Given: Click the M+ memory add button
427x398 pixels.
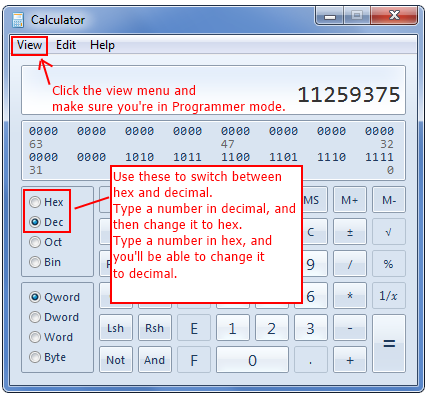Looking at the screenshot, I should point(350,200).
